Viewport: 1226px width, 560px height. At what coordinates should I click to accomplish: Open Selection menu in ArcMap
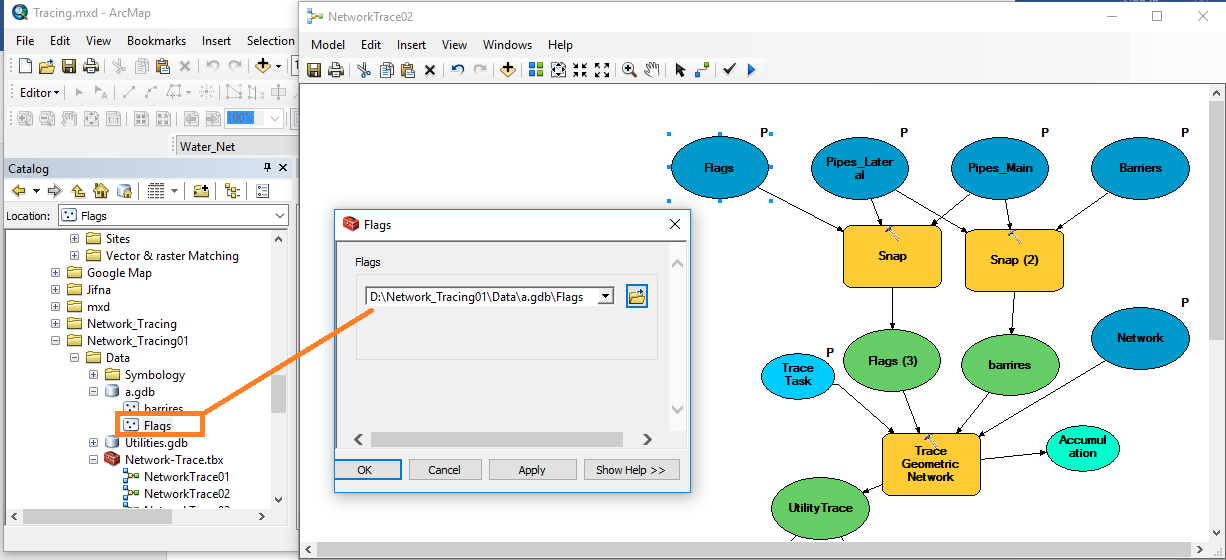coord(270,41)
